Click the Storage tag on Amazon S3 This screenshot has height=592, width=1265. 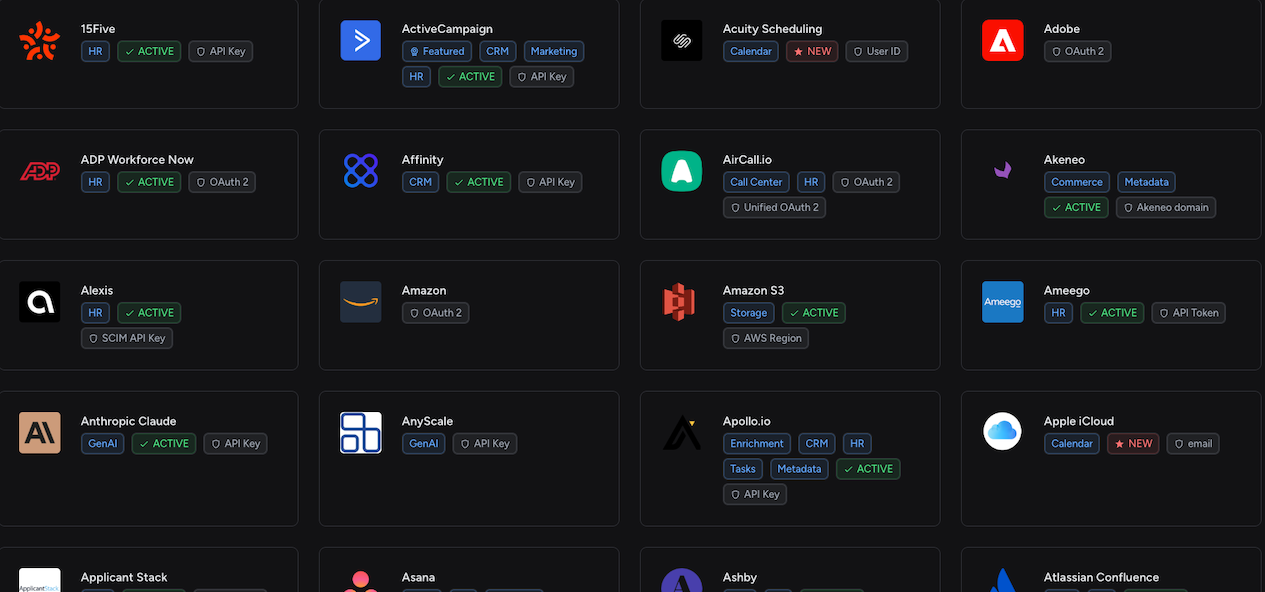tap(748, 313)
